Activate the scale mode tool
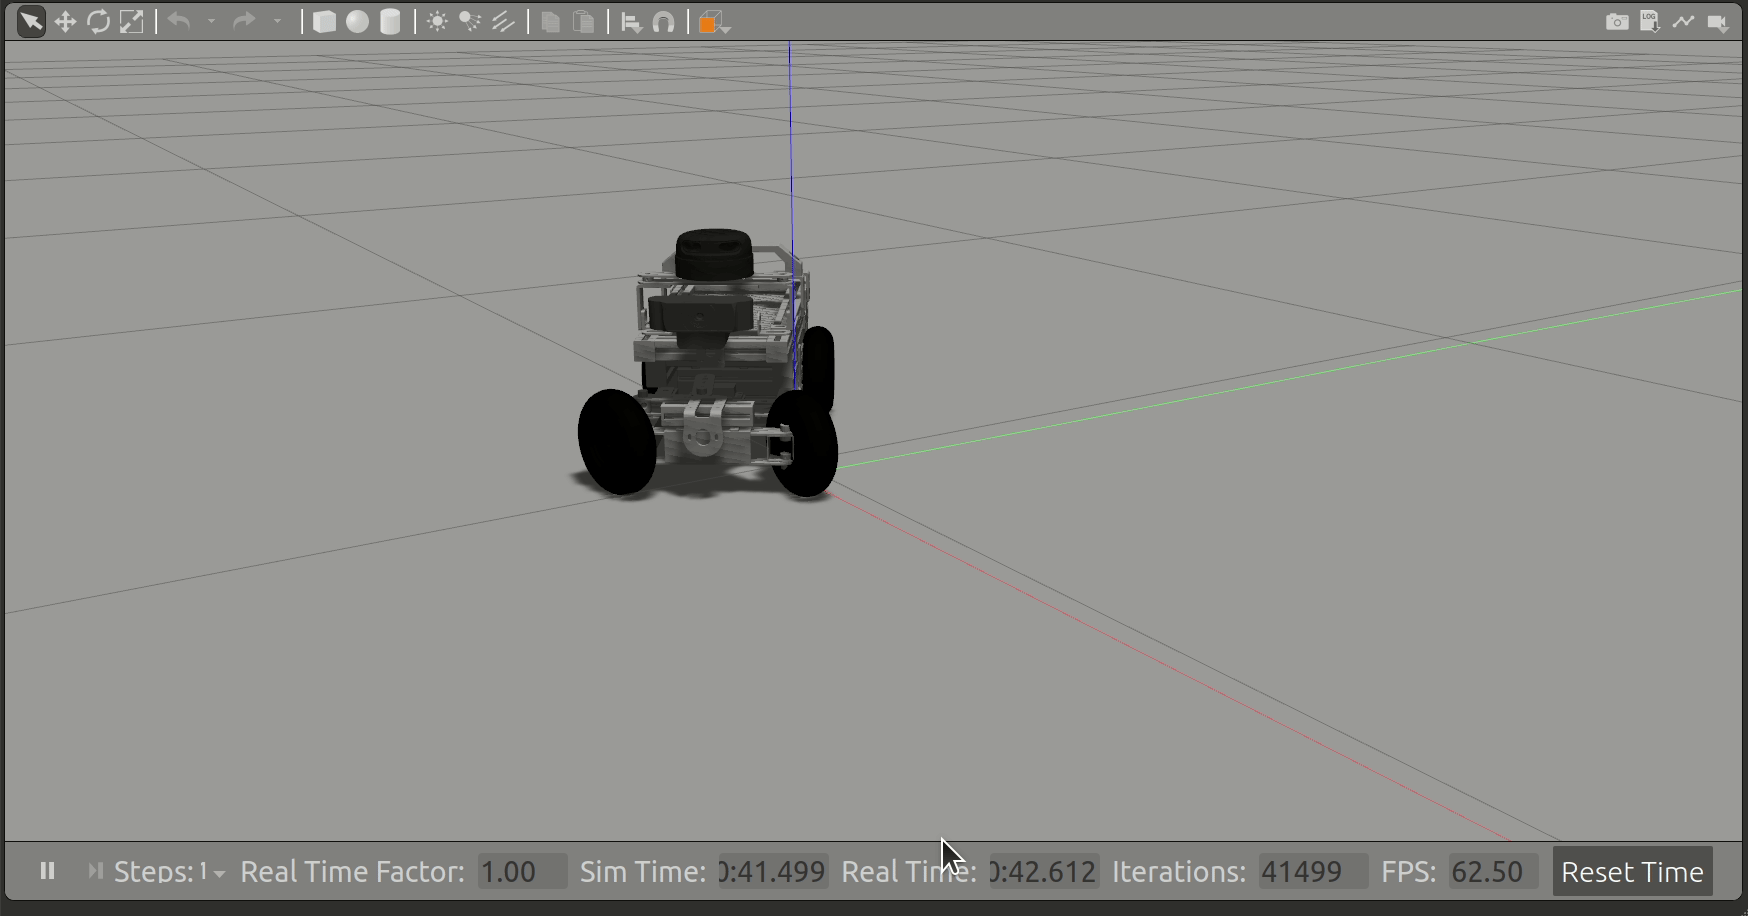The width and height of the screenshot is (1748, 916). point(131,21)
